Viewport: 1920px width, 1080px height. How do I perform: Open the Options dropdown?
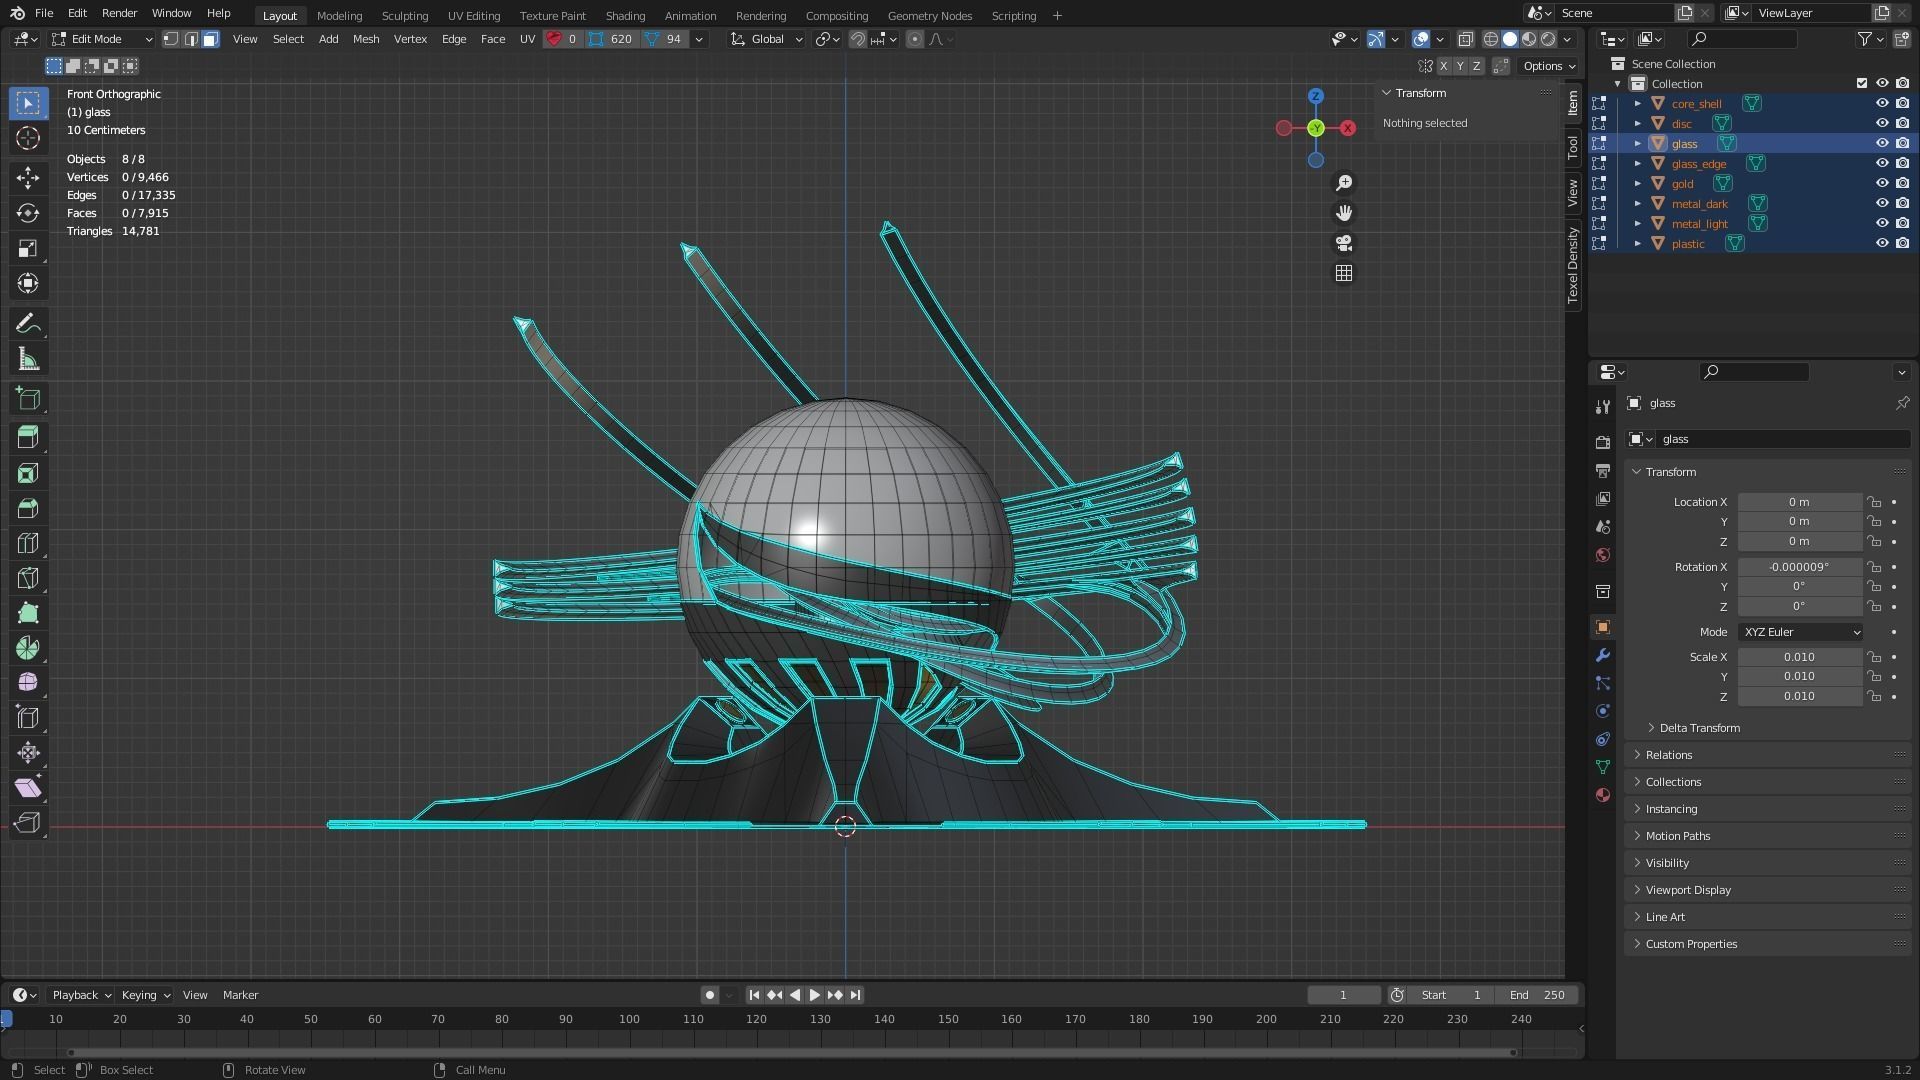tap(1549, 66)
